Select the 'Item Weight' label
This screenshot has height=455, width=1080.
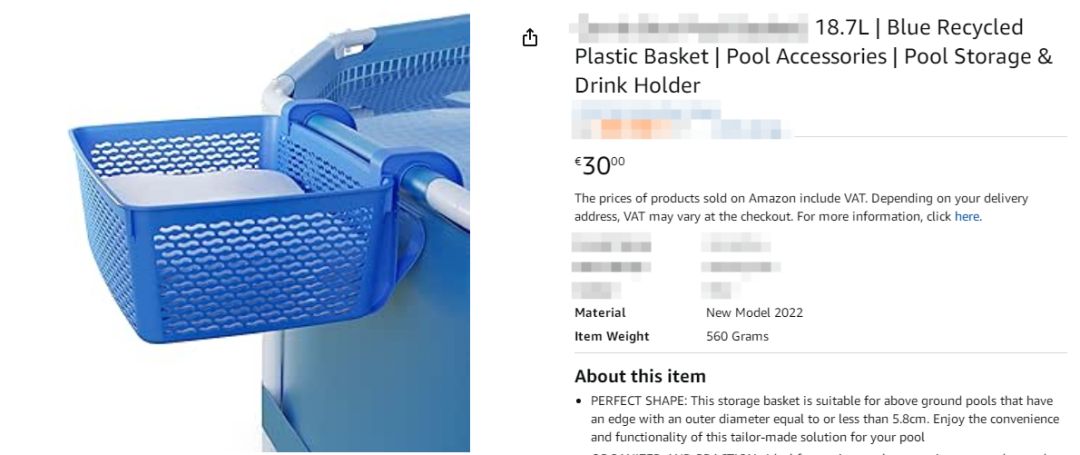(611, 337)
